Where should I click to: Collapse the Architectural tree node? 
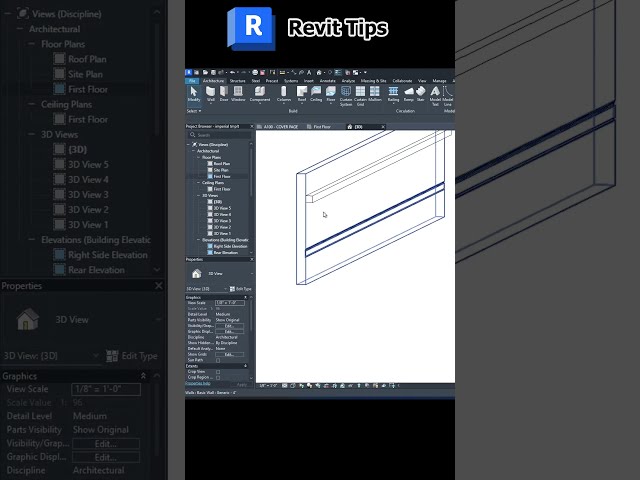pyautogui.click(x=193, y=151)
